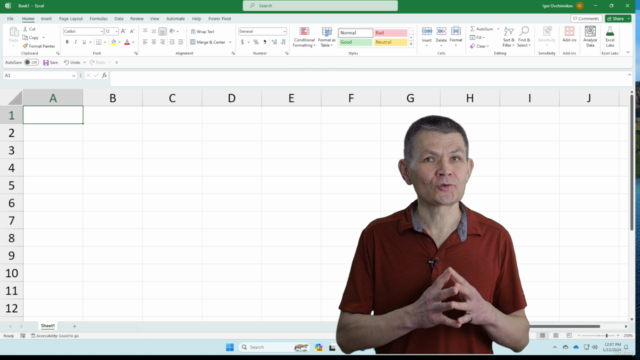Click the Increase Decimal icon
The height and width of the screenshot is (360, 640).
[x=274, y=42]
